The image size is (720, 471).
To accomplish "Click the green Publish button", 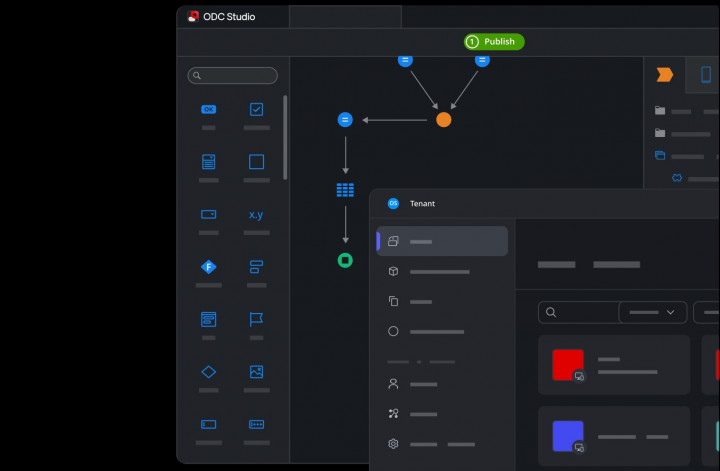I will pyautogui.click(x=494, y=42).
